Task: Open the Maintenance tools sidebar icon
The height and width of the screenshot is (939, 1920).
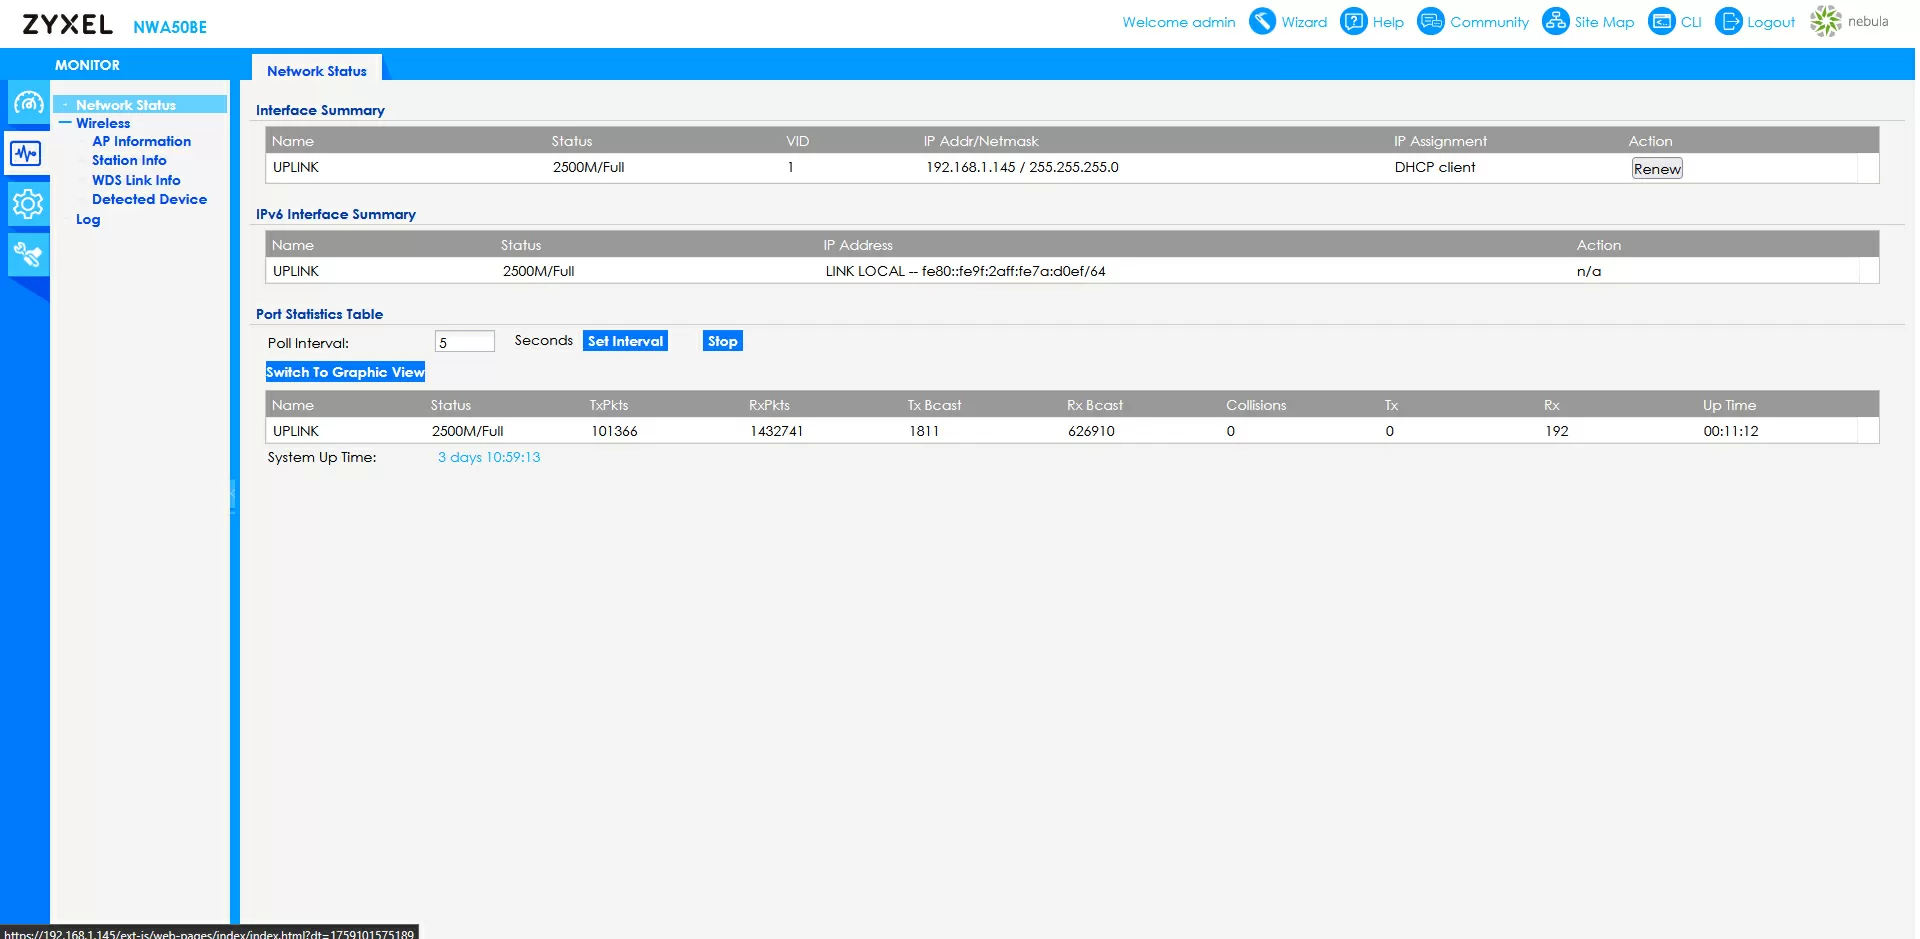Action: point(27,255)
